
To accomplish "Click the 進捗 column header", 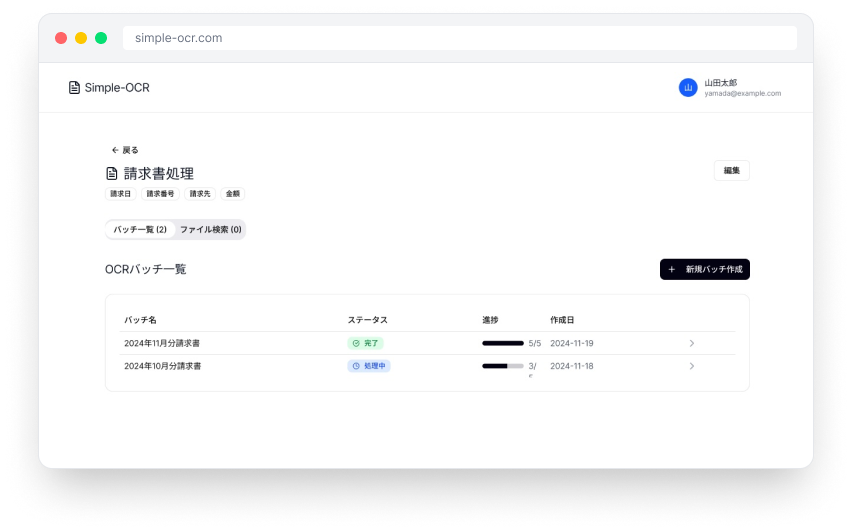I will (x=490, y=320).
